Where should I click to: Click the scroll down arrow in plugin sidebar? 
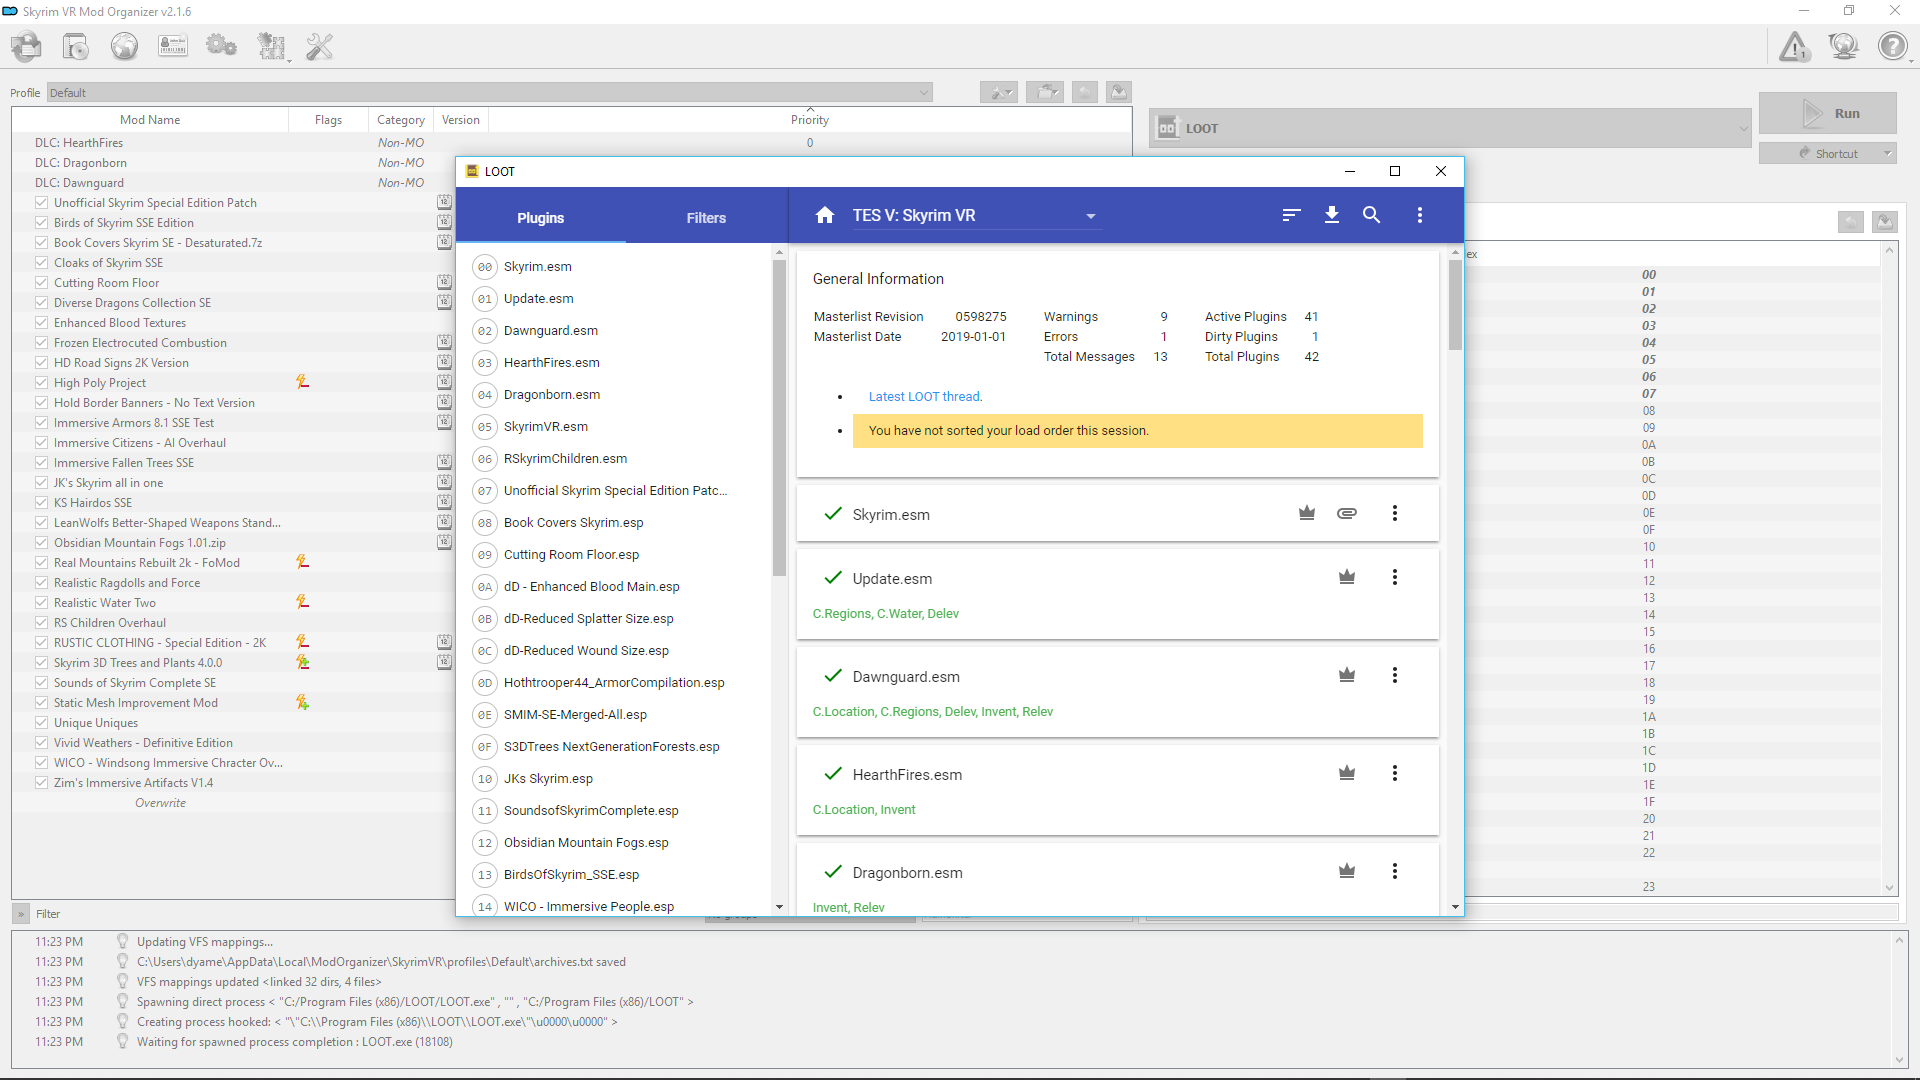coord(779,906)
